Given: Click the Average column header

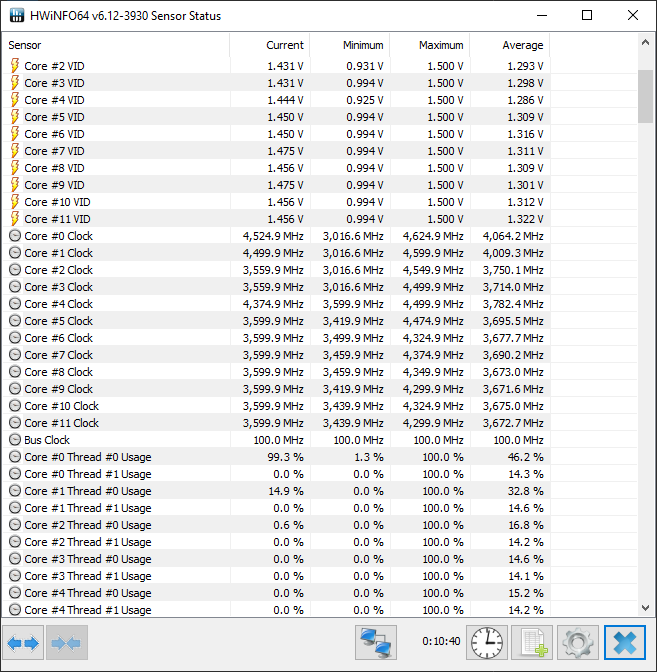Looking at the screenshot, I should click(510, 45).
